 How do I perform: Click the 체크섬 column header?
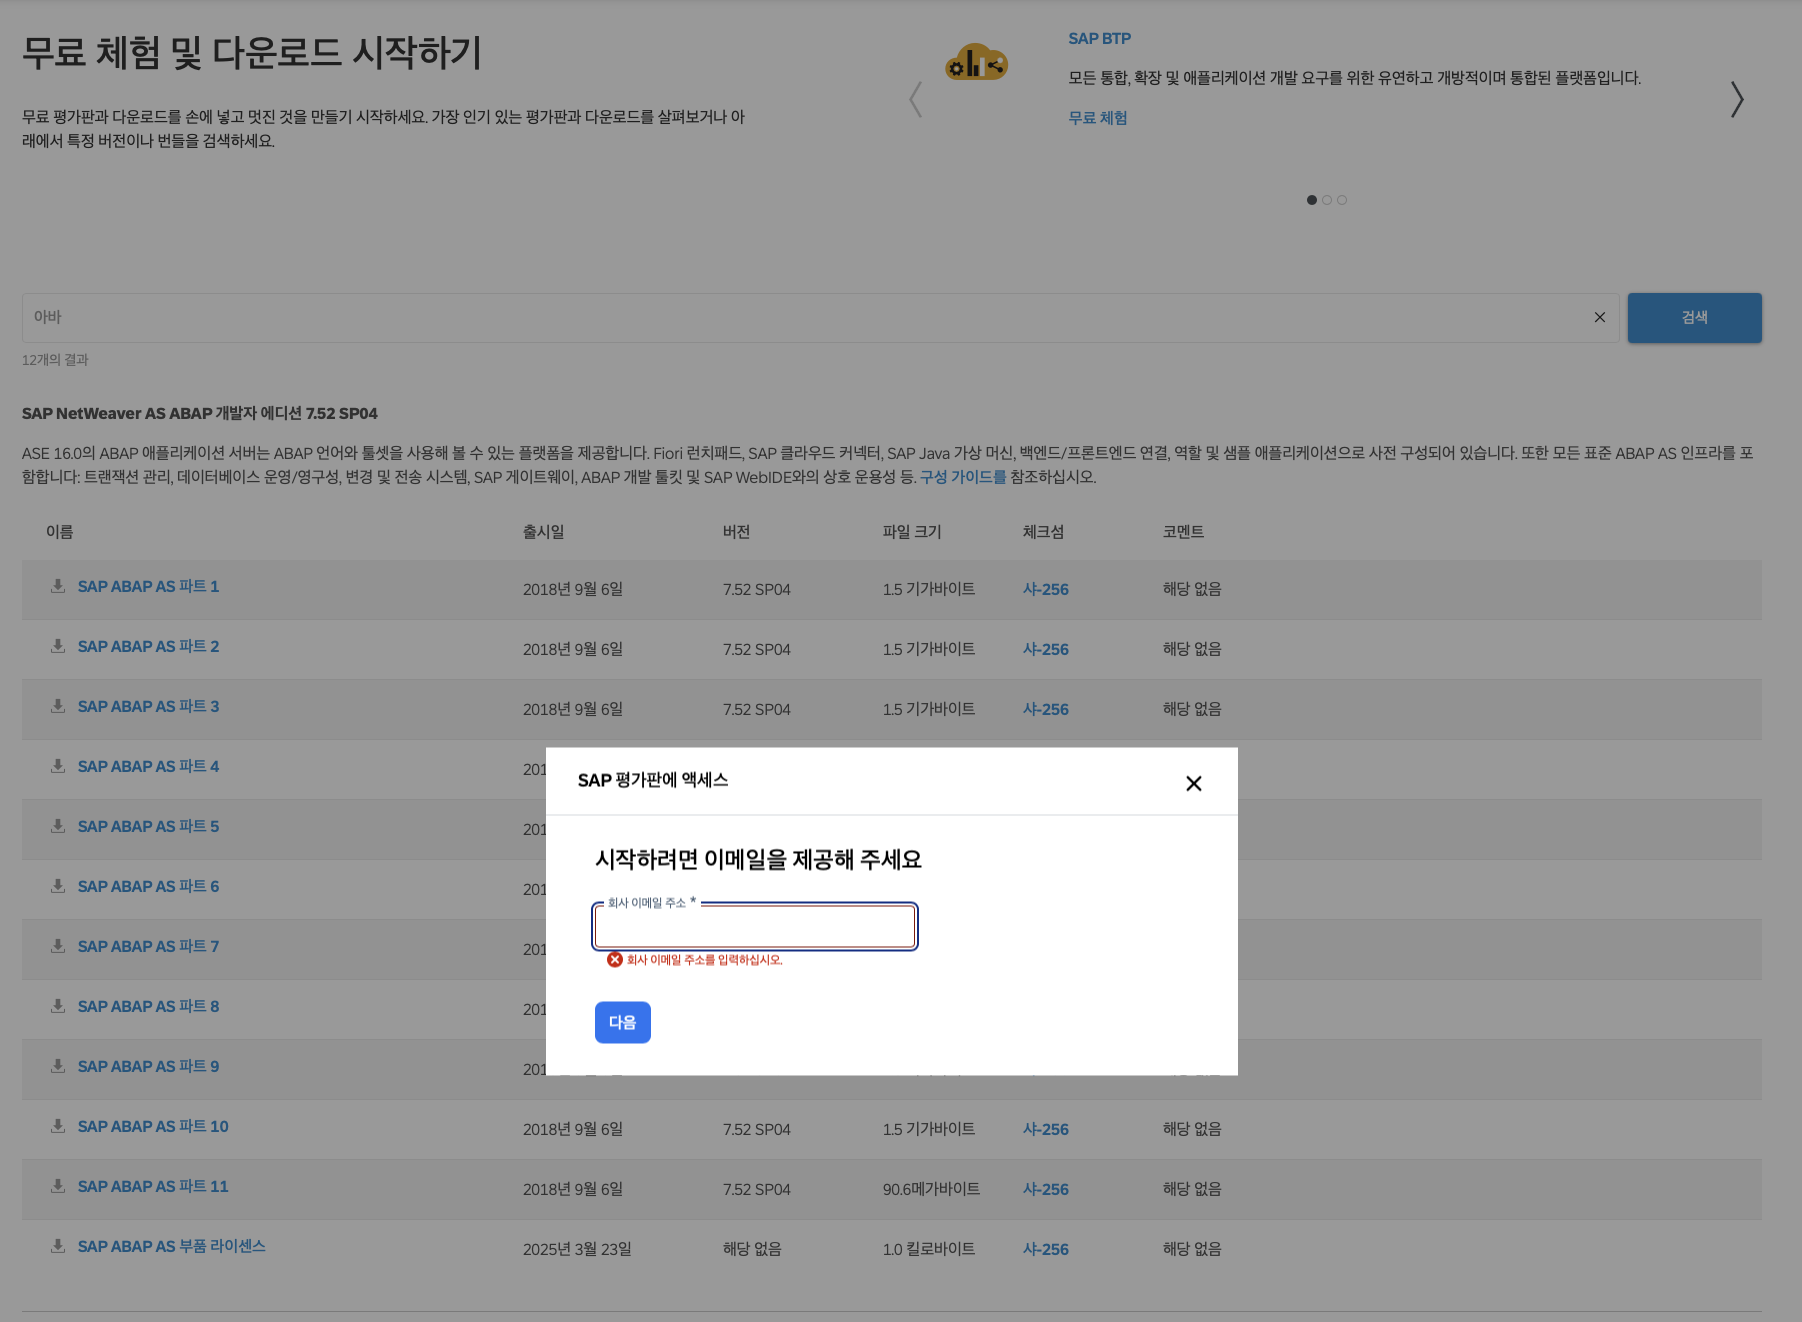(1044, 531)
